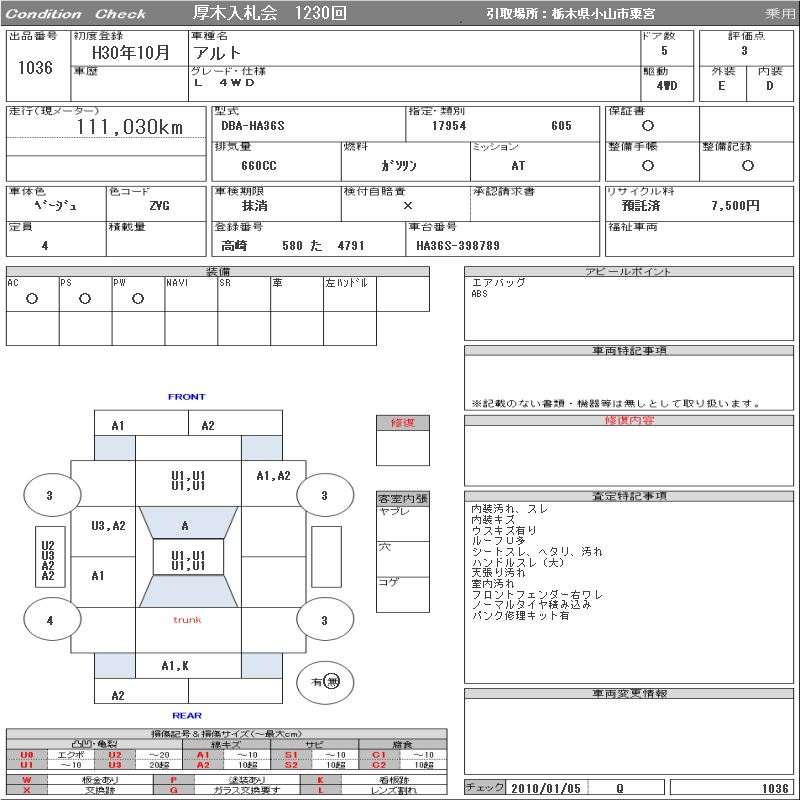This screenshot has width=800, height=800.
Task: Click the red U0 legend cell
Action: point(27,755)
